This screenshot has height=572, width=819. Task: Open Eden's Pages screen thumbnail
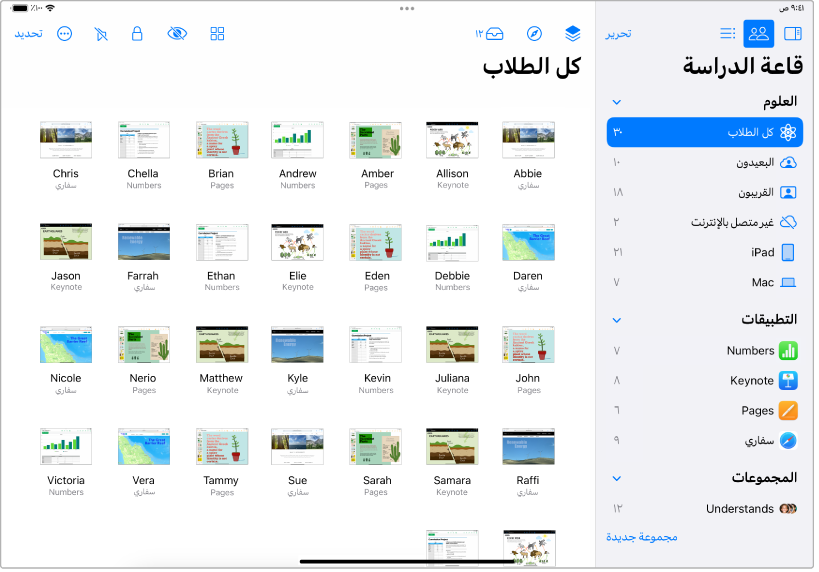376,242
